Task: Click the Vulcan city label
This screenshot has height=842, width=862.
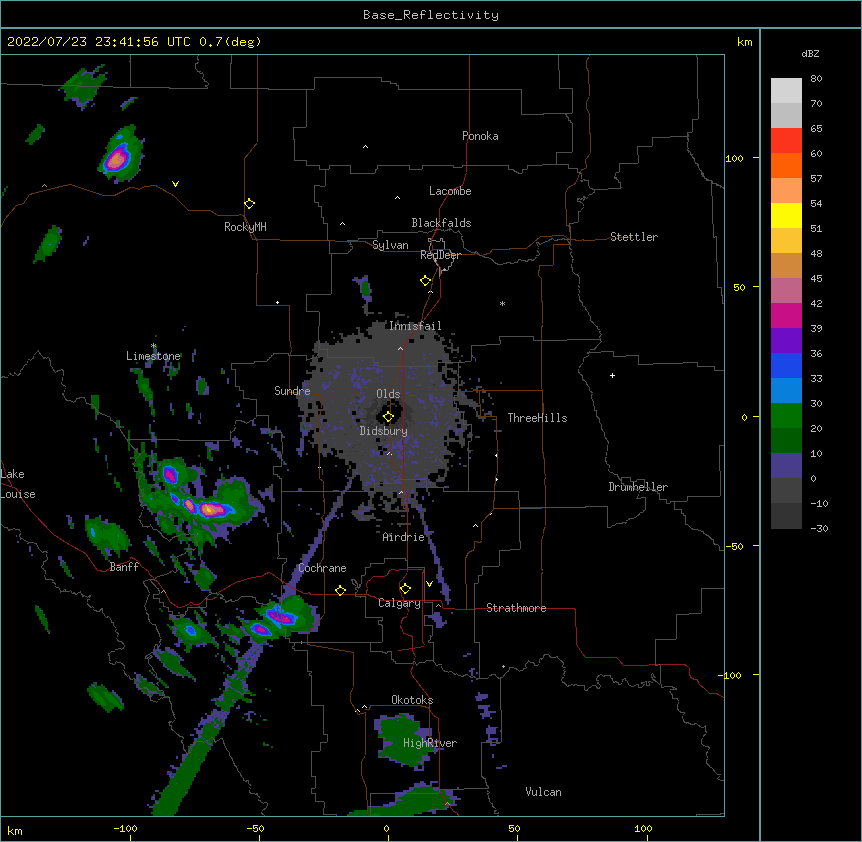Action: pyautogui.click(x=543, y=792)
